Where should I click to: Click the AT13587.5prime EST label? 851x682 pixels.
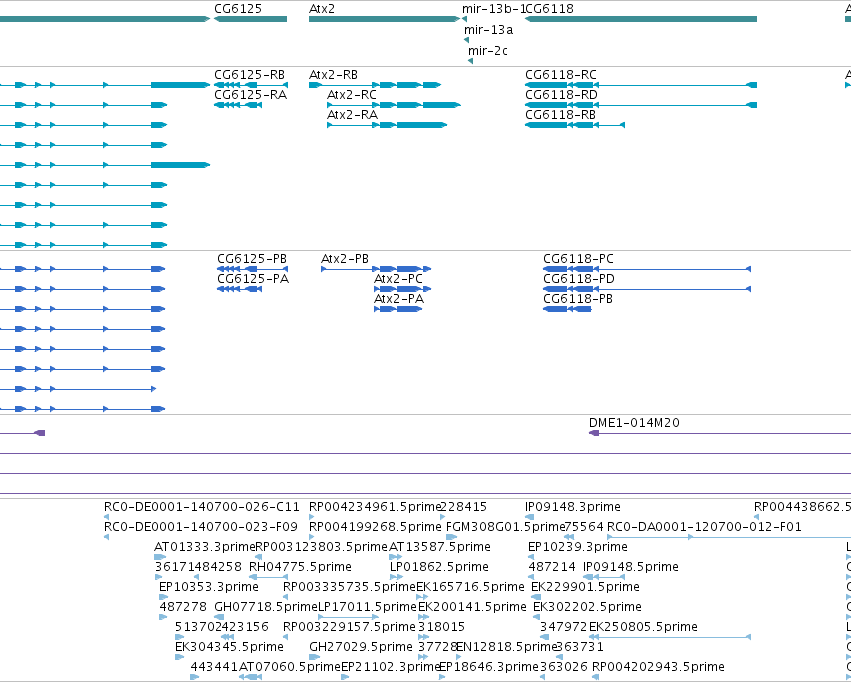click(x=440, y=547)
